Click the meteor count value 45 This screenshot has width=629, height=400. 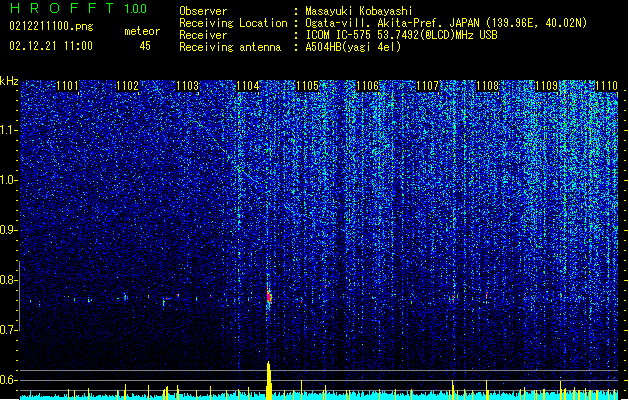(x=145, y=46)
